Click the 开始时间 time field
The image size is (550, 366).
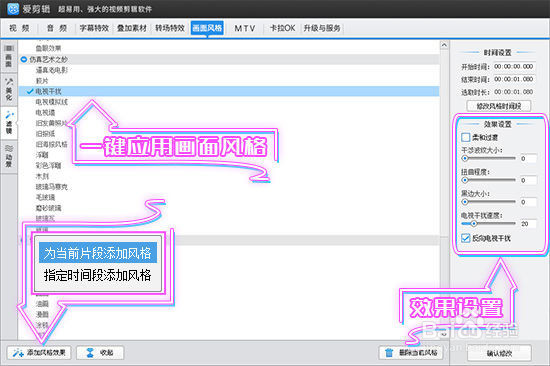pos(514,67)
